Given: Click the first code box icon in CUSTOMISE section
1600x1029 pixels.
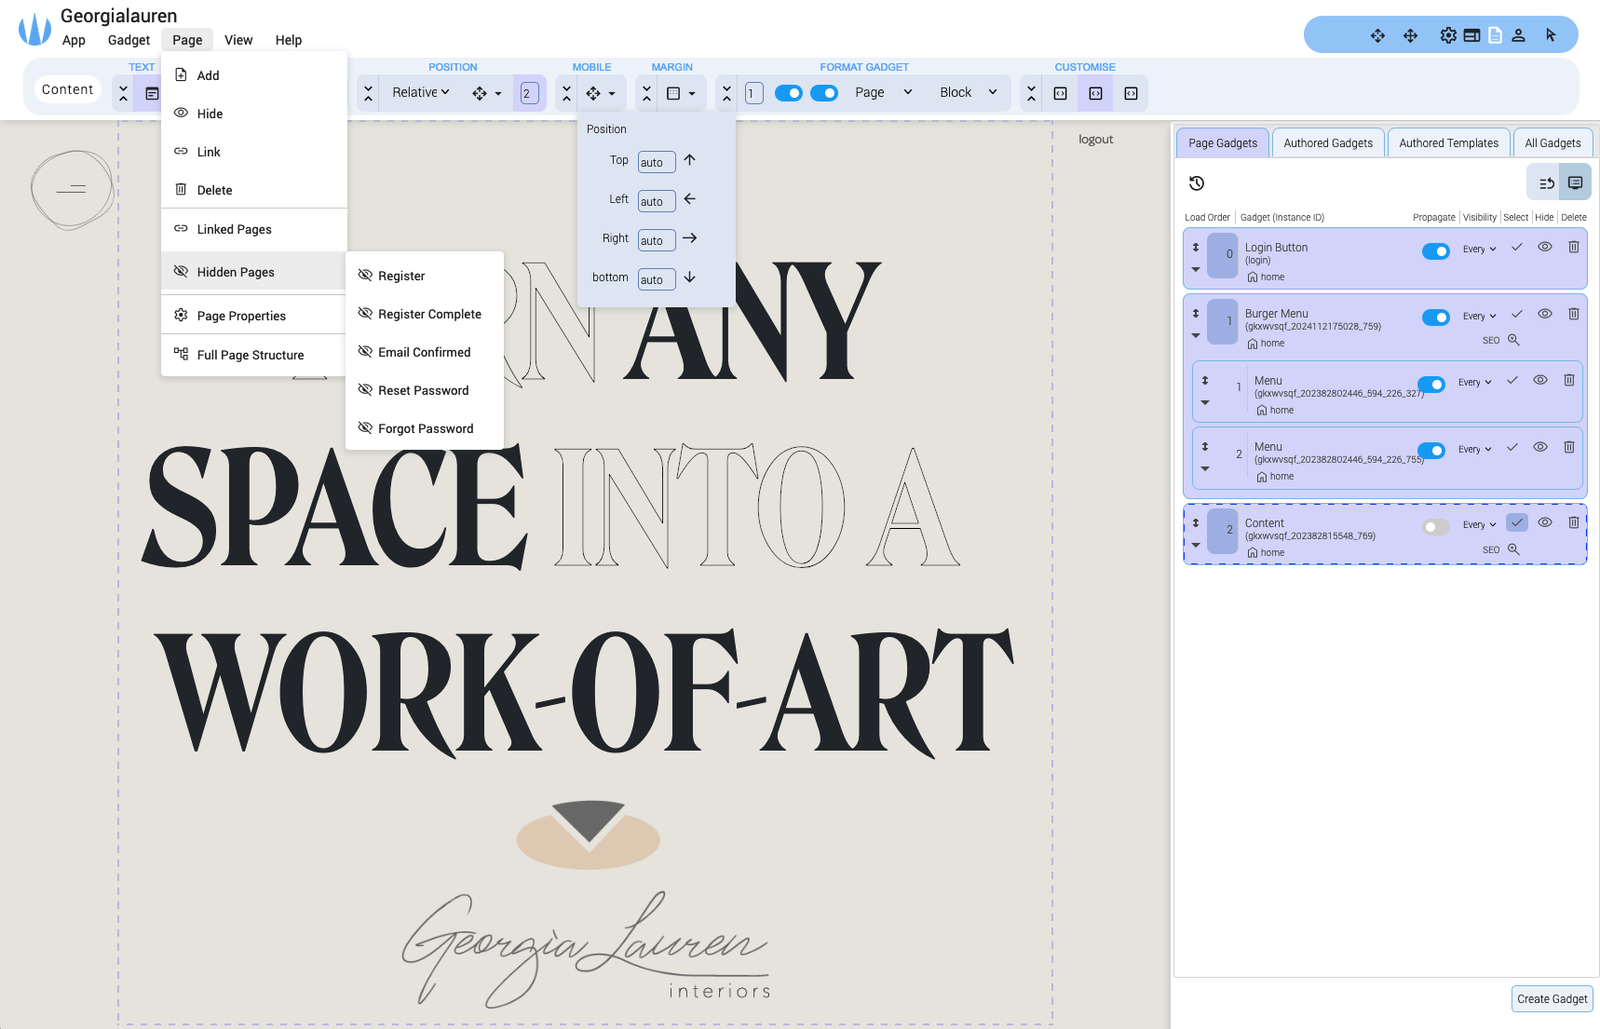Looking at the screenshot, I should click(1060, 93).
